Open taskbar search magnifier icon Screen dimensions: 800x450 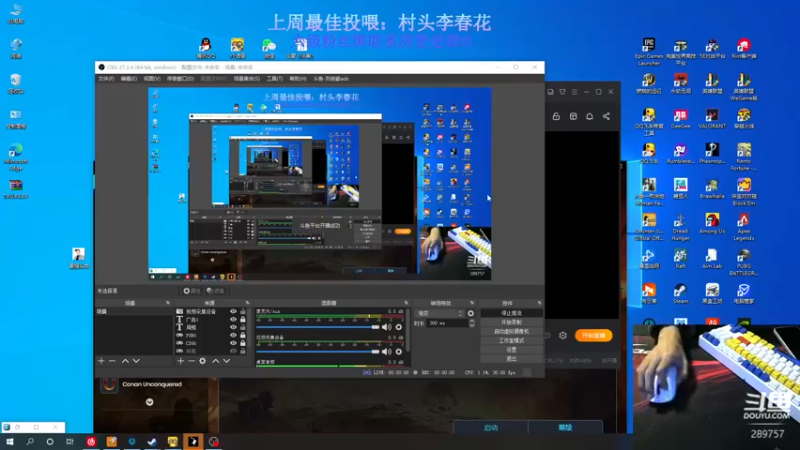(x=30, y=441)
